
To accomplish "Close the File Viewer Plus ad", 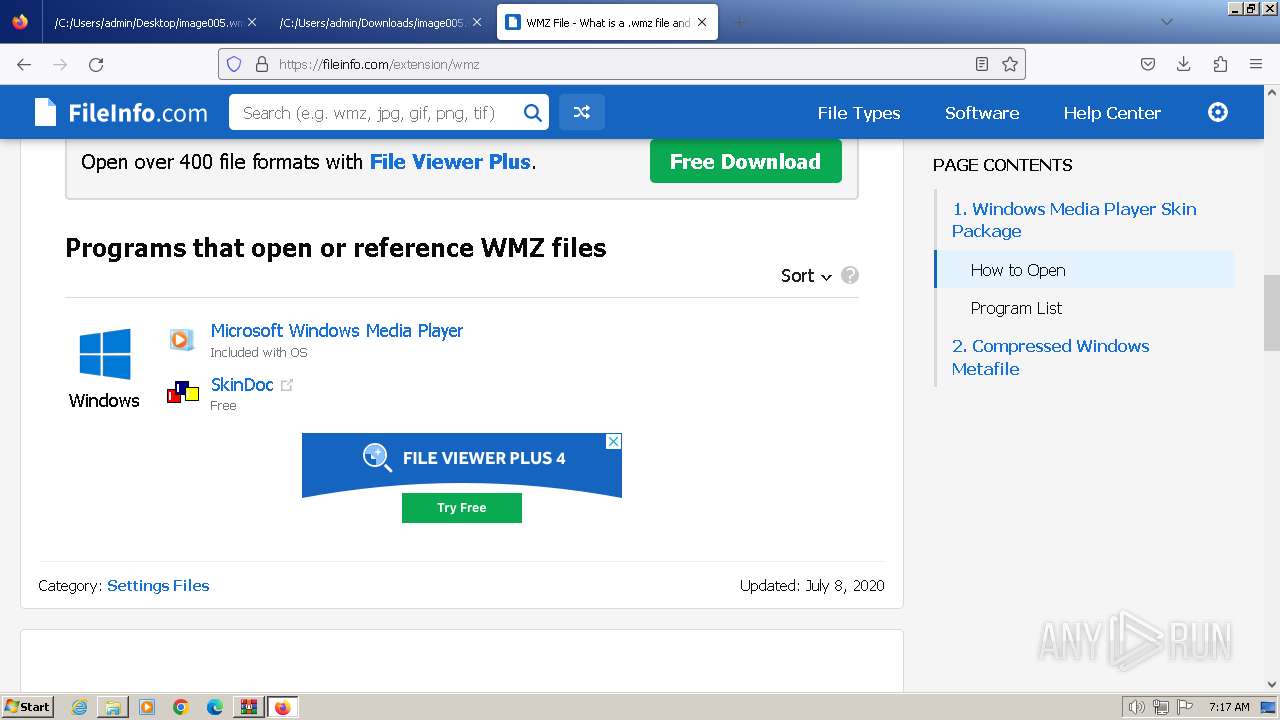I will click(614, 441).
